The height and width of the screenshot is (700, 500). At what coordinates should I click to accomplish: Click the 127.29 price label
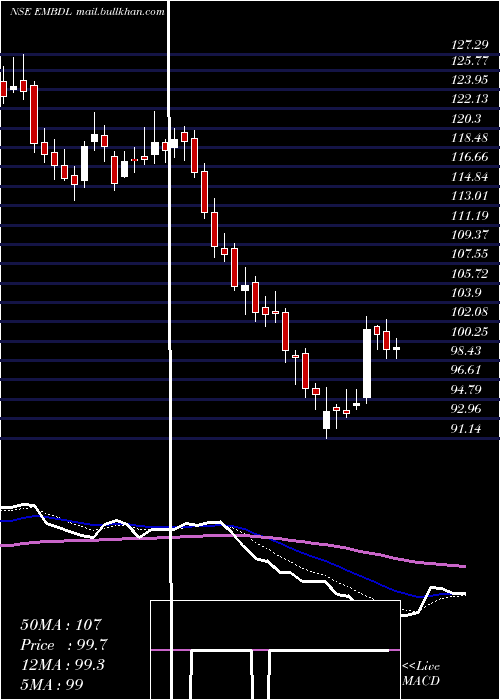(469, 45)
